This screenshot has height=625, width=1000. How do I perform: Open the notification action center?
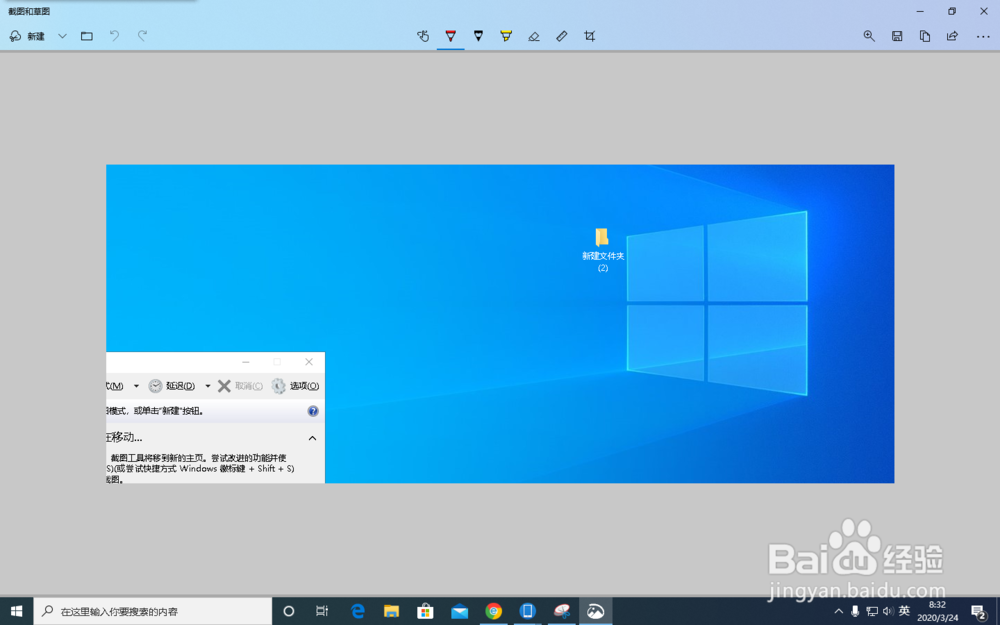(x=979, y=611)
